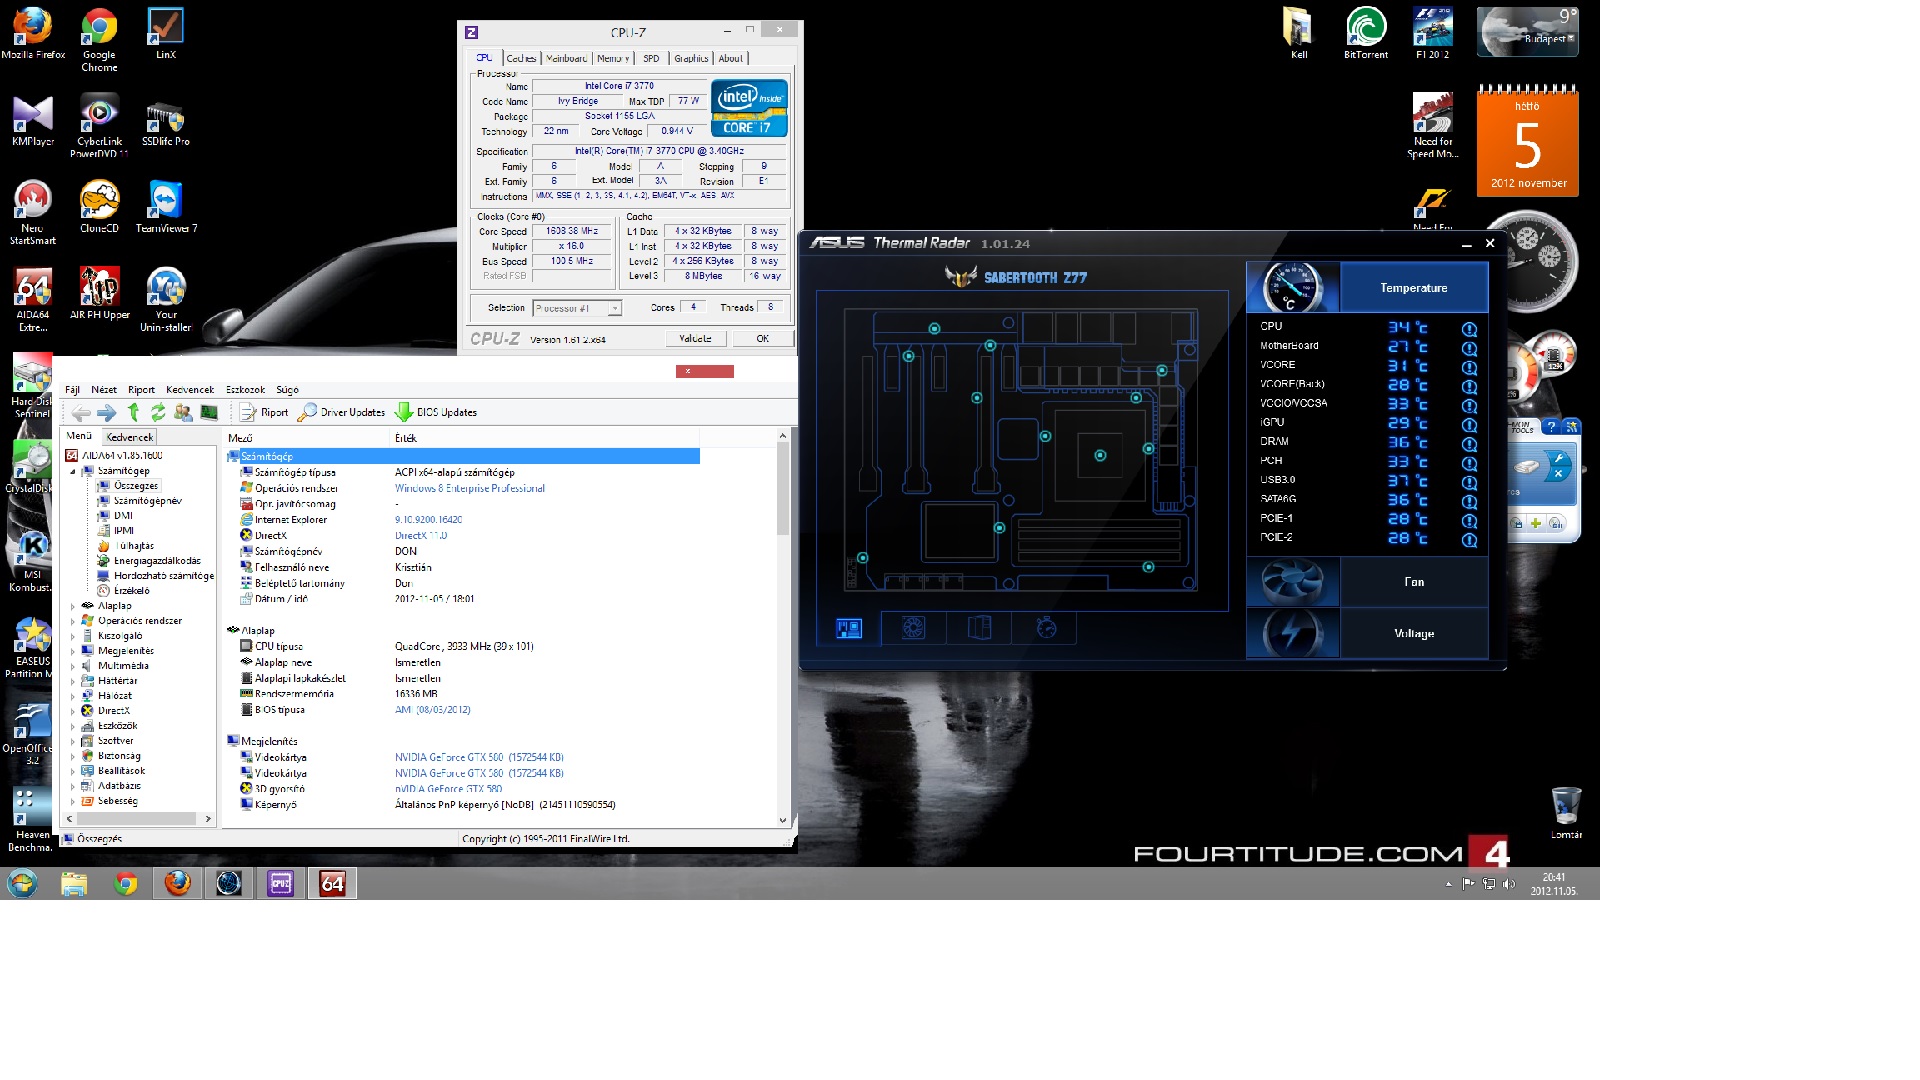Open the CPU-Z processor Selection dropdown
Viewport: 1920px width, 1080px height.
[578, 308]
